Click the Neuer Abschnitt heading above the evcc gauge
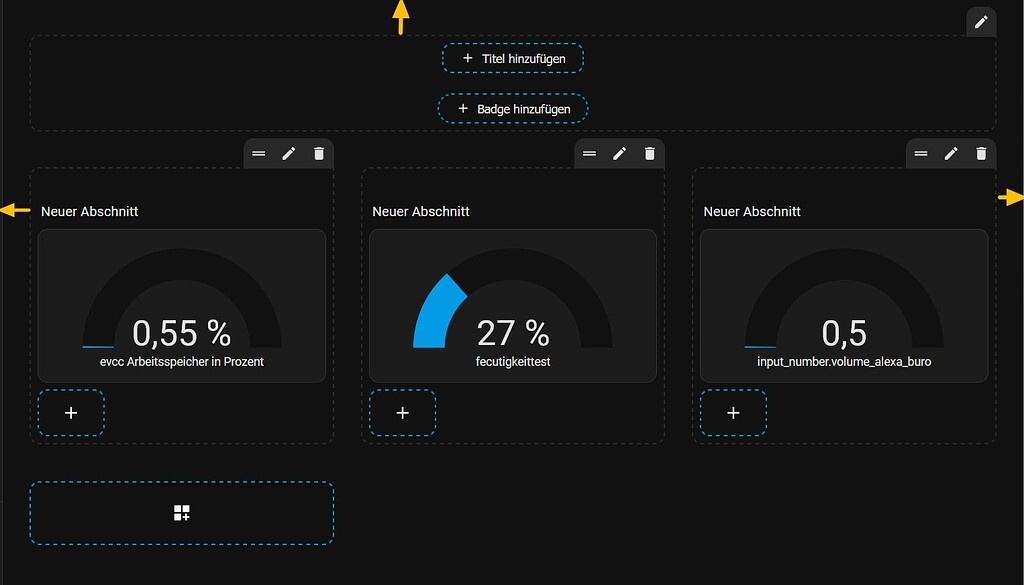 click(89, 212)
